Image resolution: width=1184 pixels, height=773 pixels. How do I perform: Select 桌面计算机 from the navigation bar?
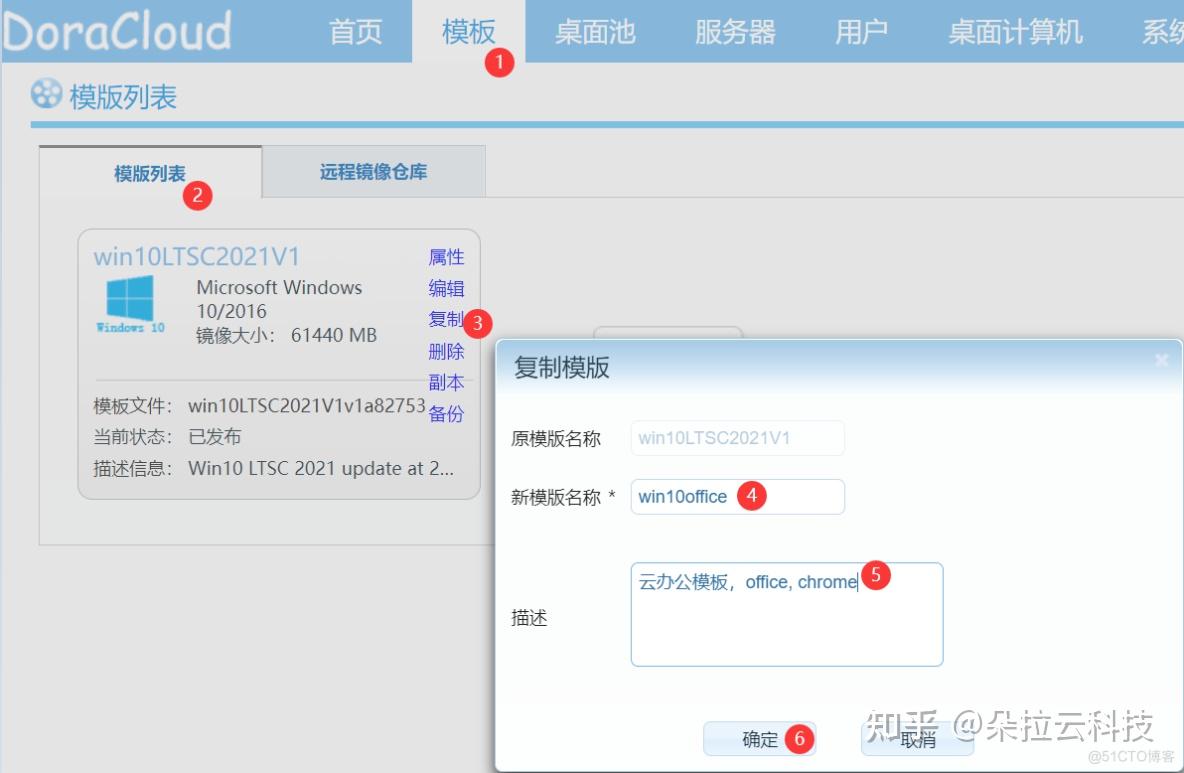tap(1014, 31)
